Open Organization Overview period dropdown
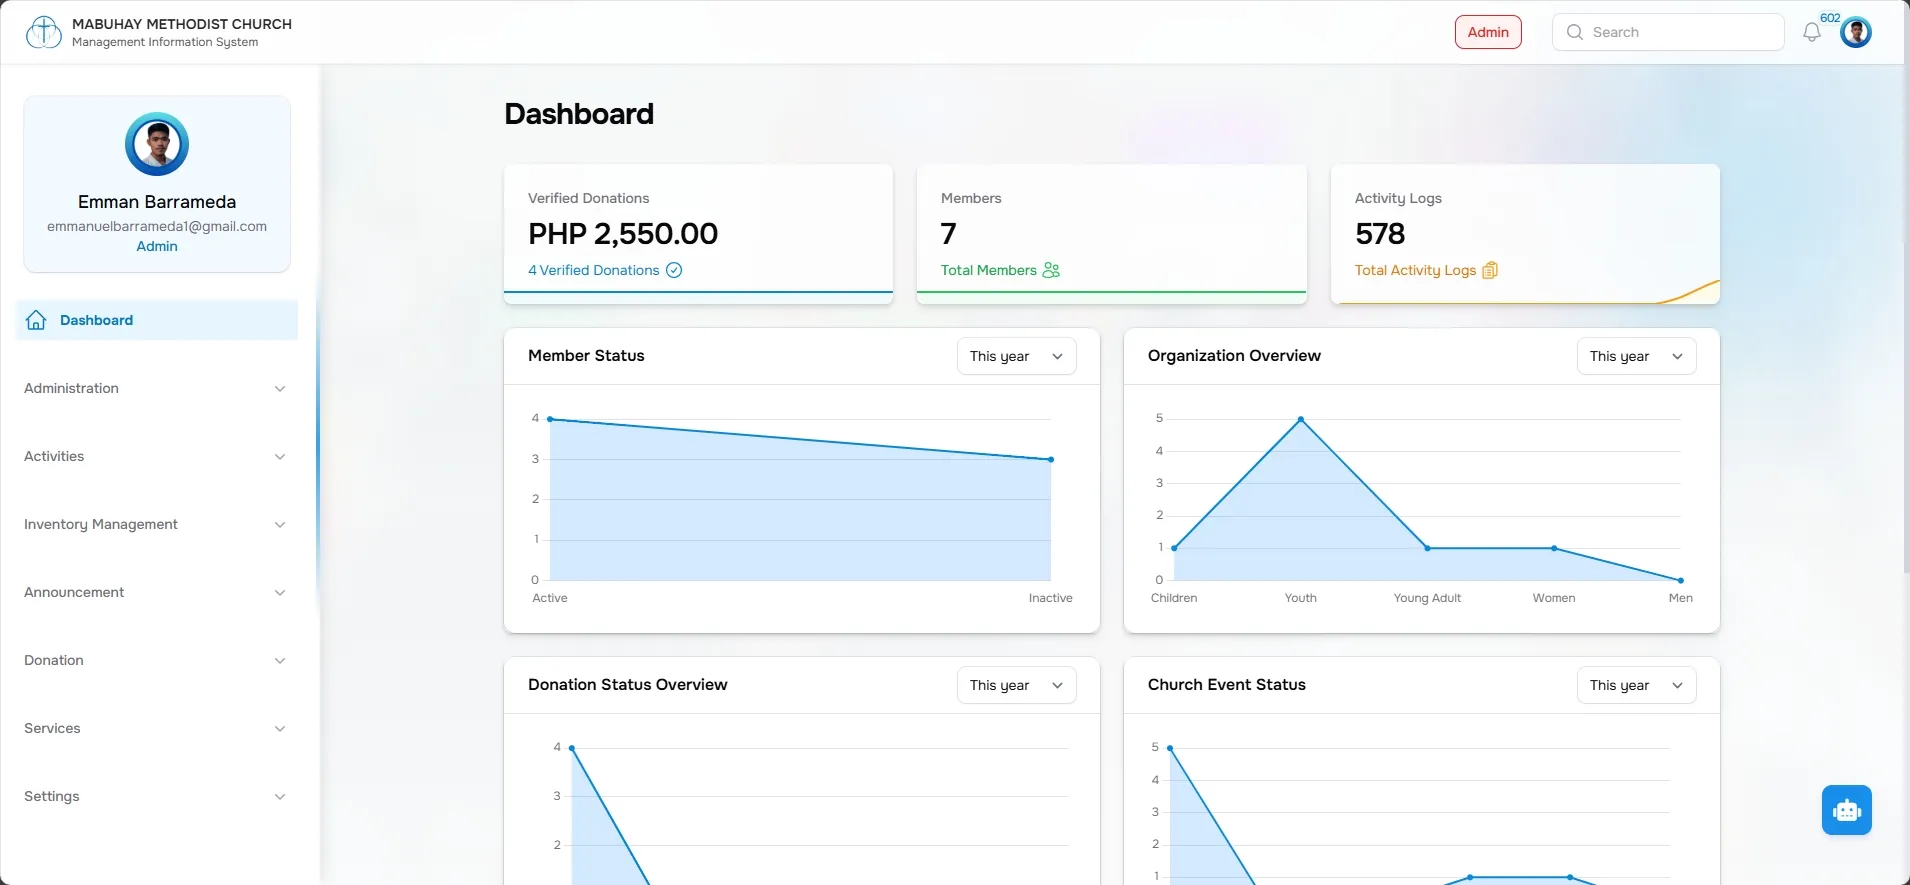 1636,356
